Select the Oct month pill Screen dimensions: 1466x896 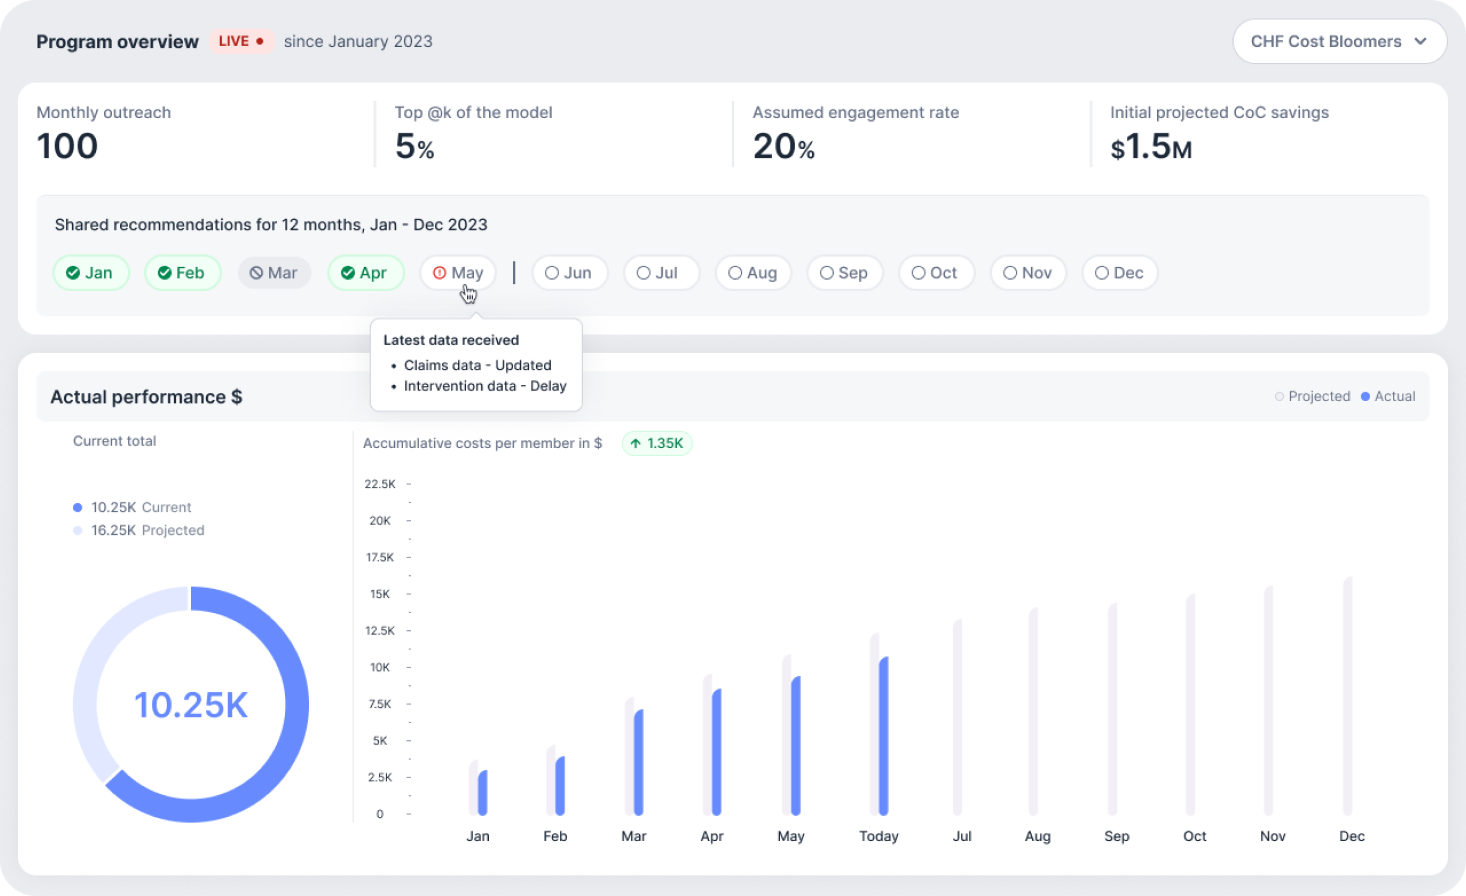point(936,272)
